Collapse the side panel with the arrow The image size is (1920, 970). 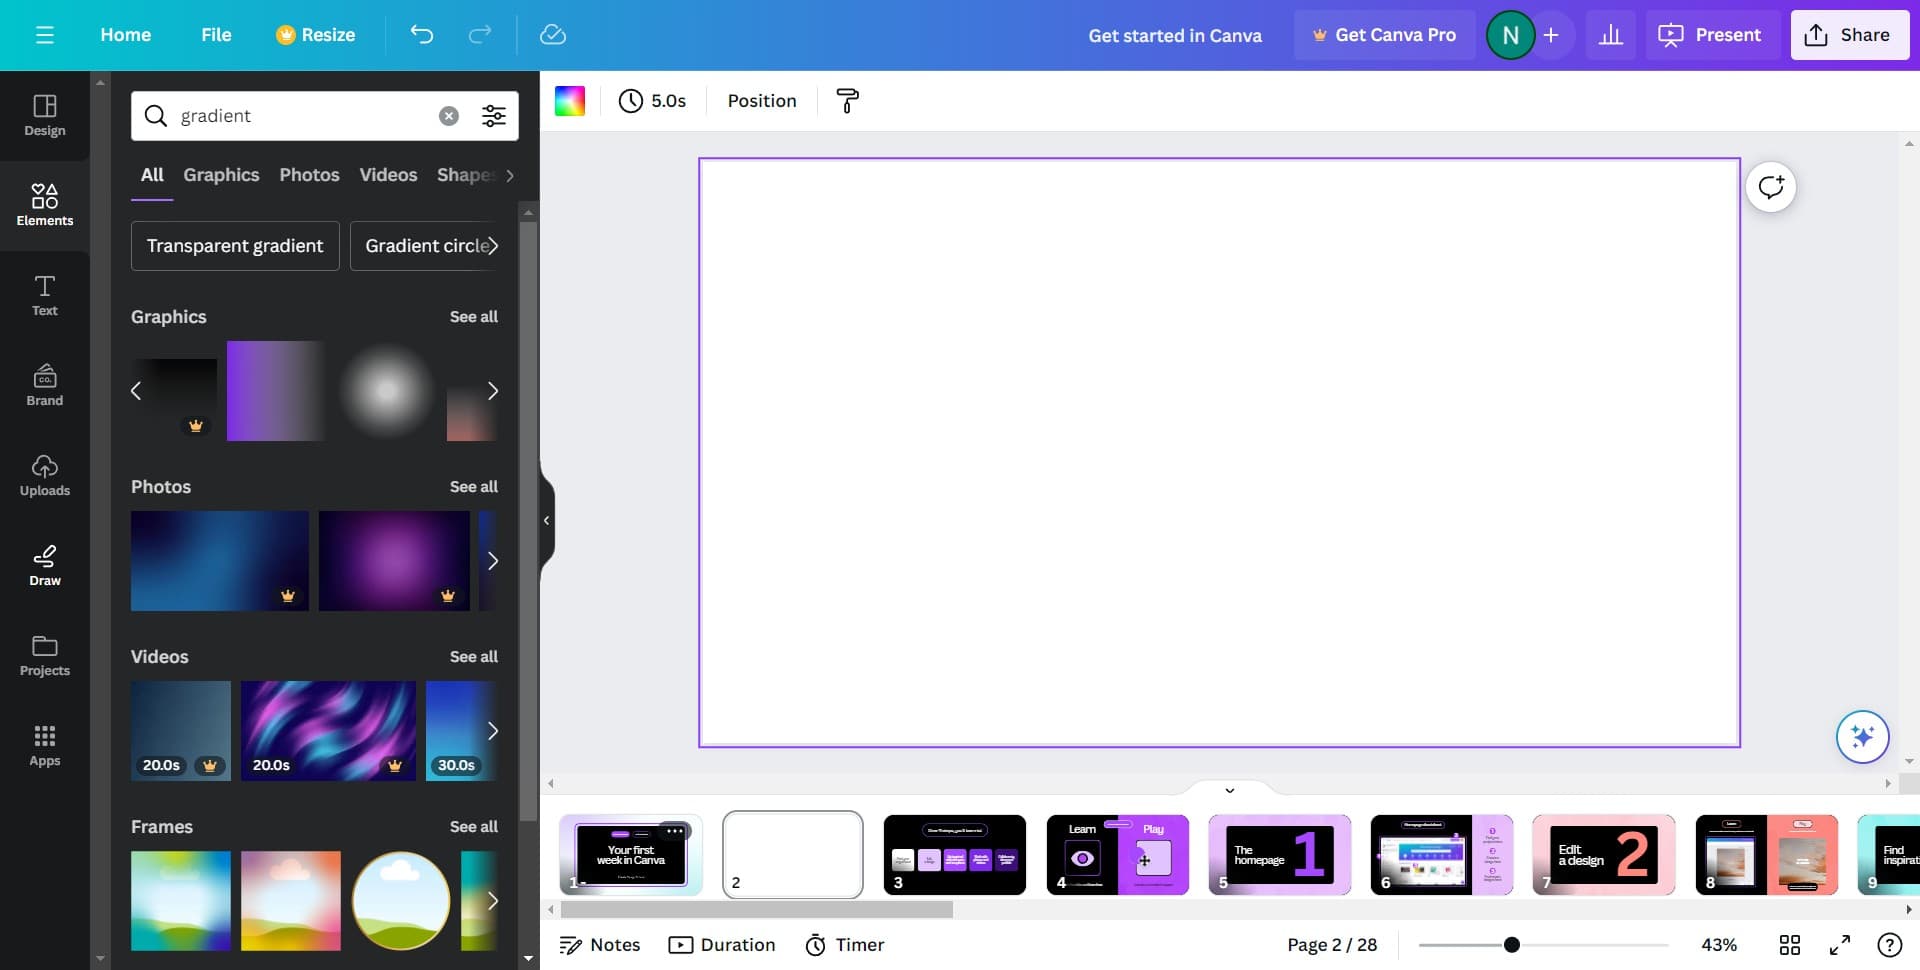point(546,520)
